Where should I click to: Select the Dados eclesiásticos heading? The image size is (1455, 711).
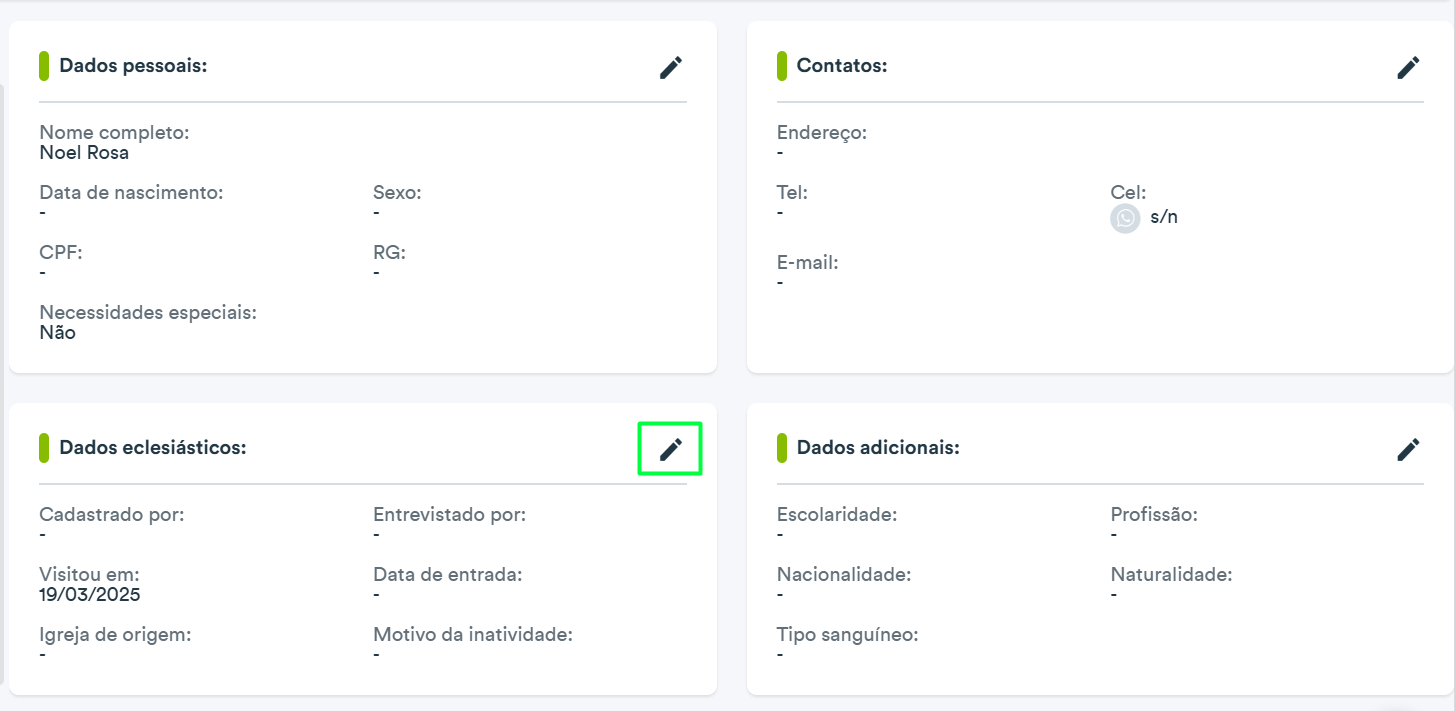[153, 448]
